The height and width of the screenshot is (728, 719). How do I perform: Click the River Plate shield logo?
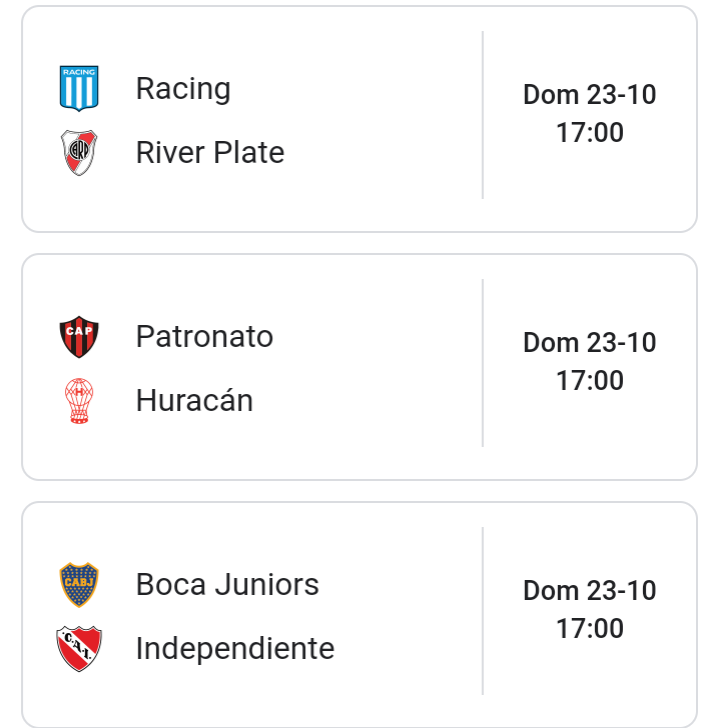click(x=79, y=152)
